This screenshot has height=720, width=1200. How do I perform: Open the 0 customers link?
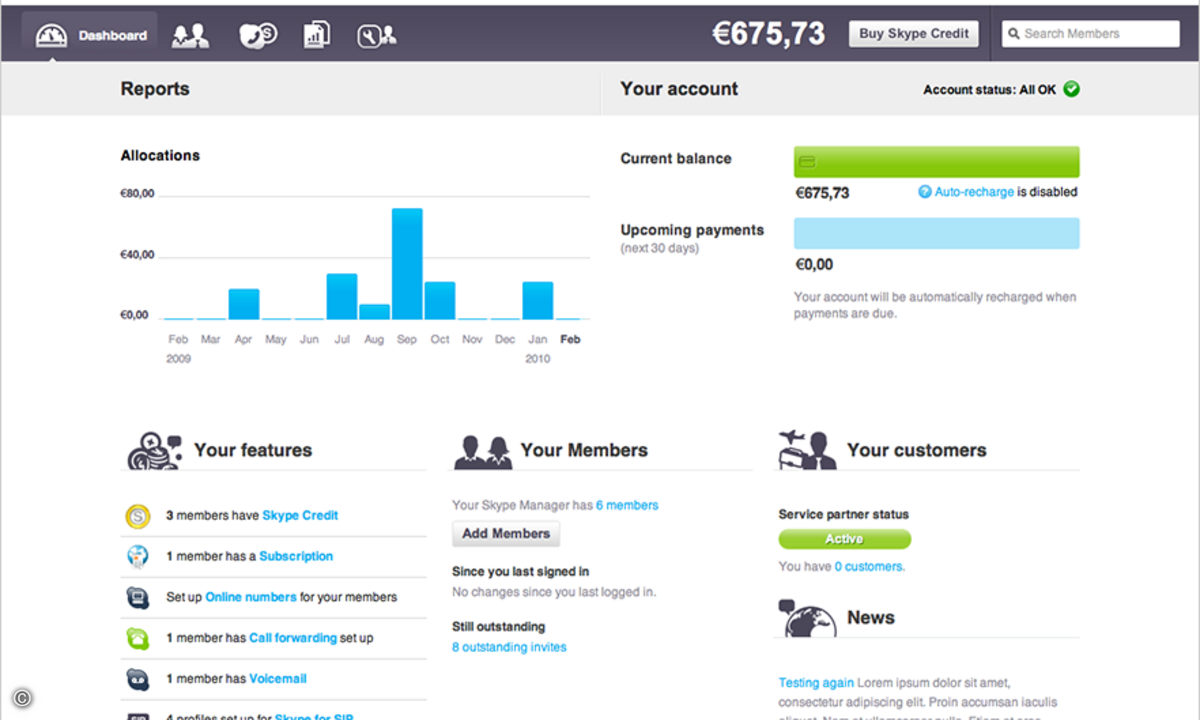click(x=869, y=566)
